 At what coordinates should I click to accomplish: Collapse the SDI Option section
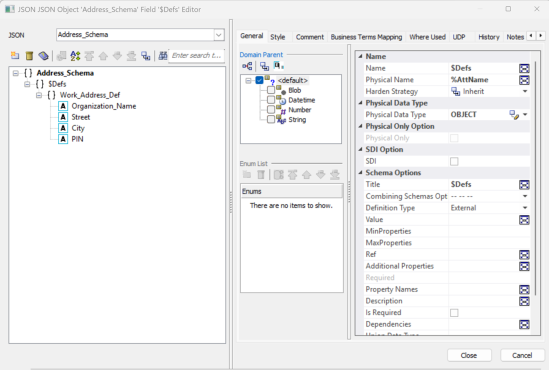(x=360, y=149)
